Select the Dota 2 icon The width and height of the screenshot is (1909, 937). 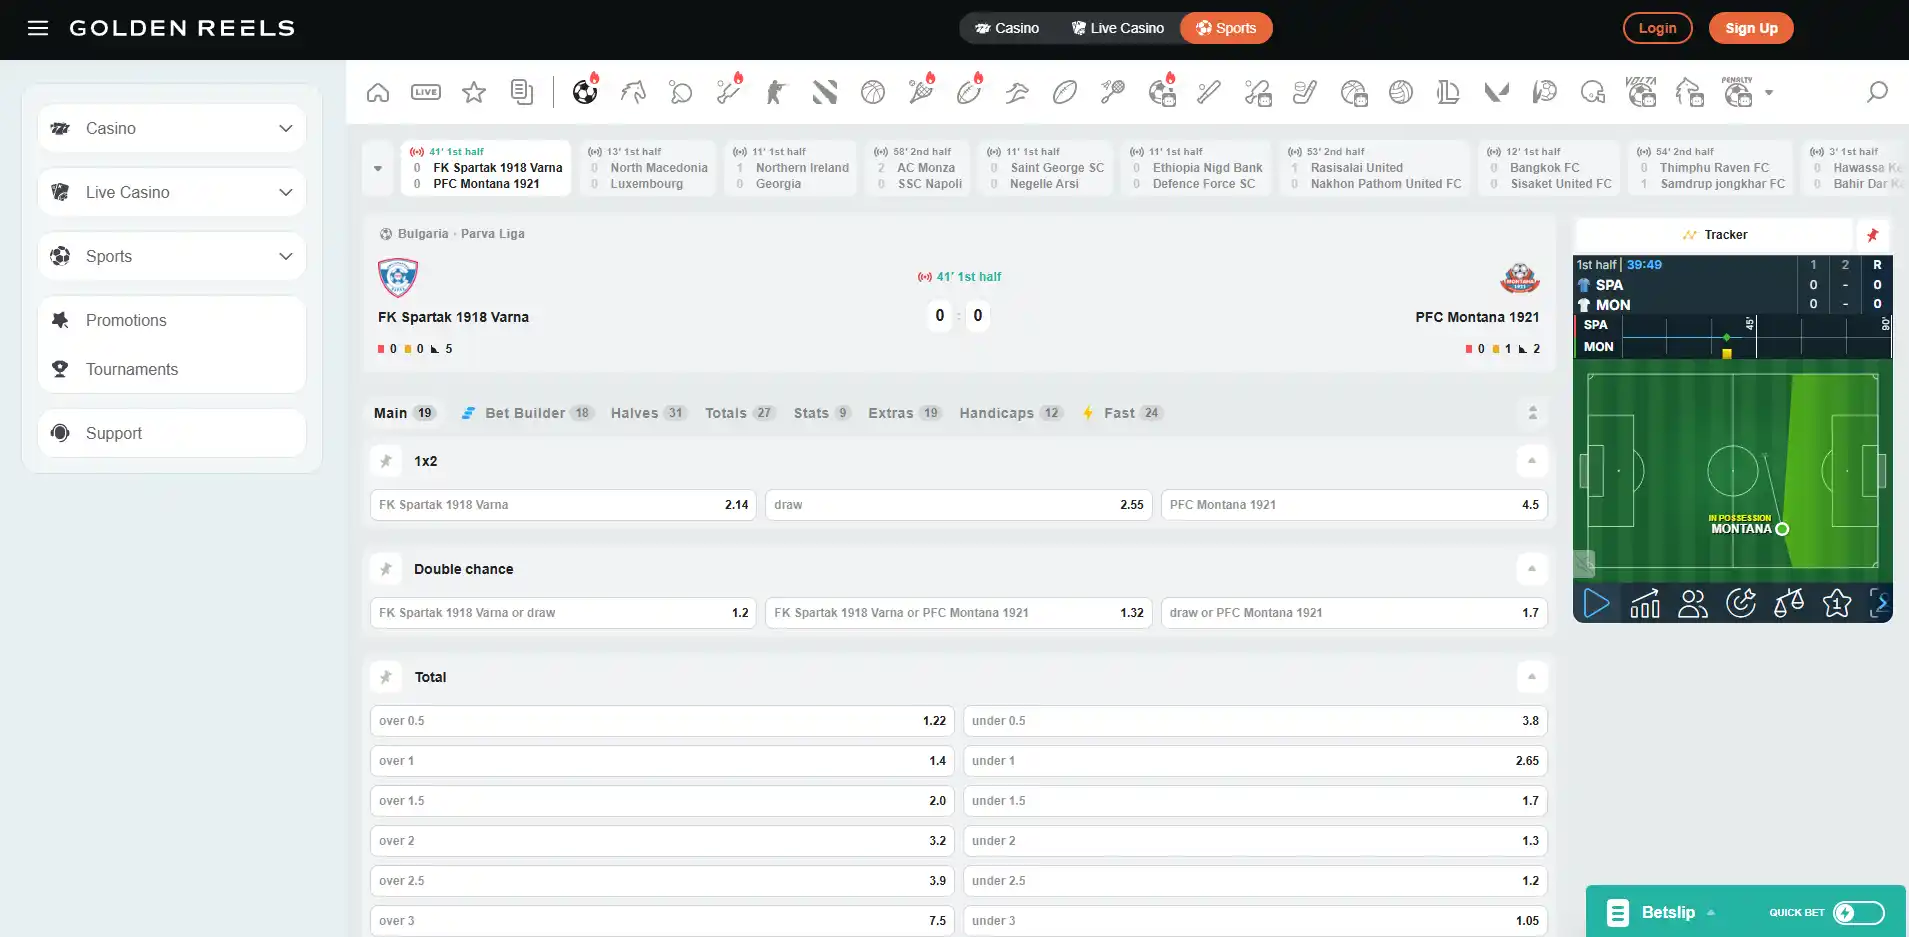pyautogui.click(x=825, y=93)
